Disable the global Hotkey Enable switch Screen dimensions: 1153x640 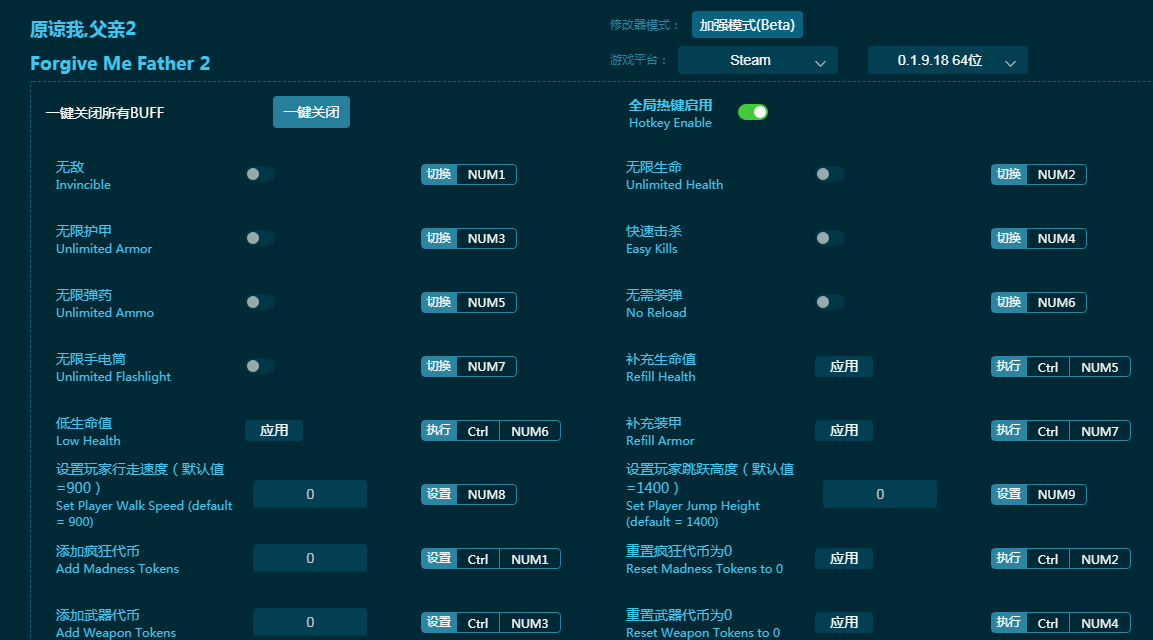(753, 112)
